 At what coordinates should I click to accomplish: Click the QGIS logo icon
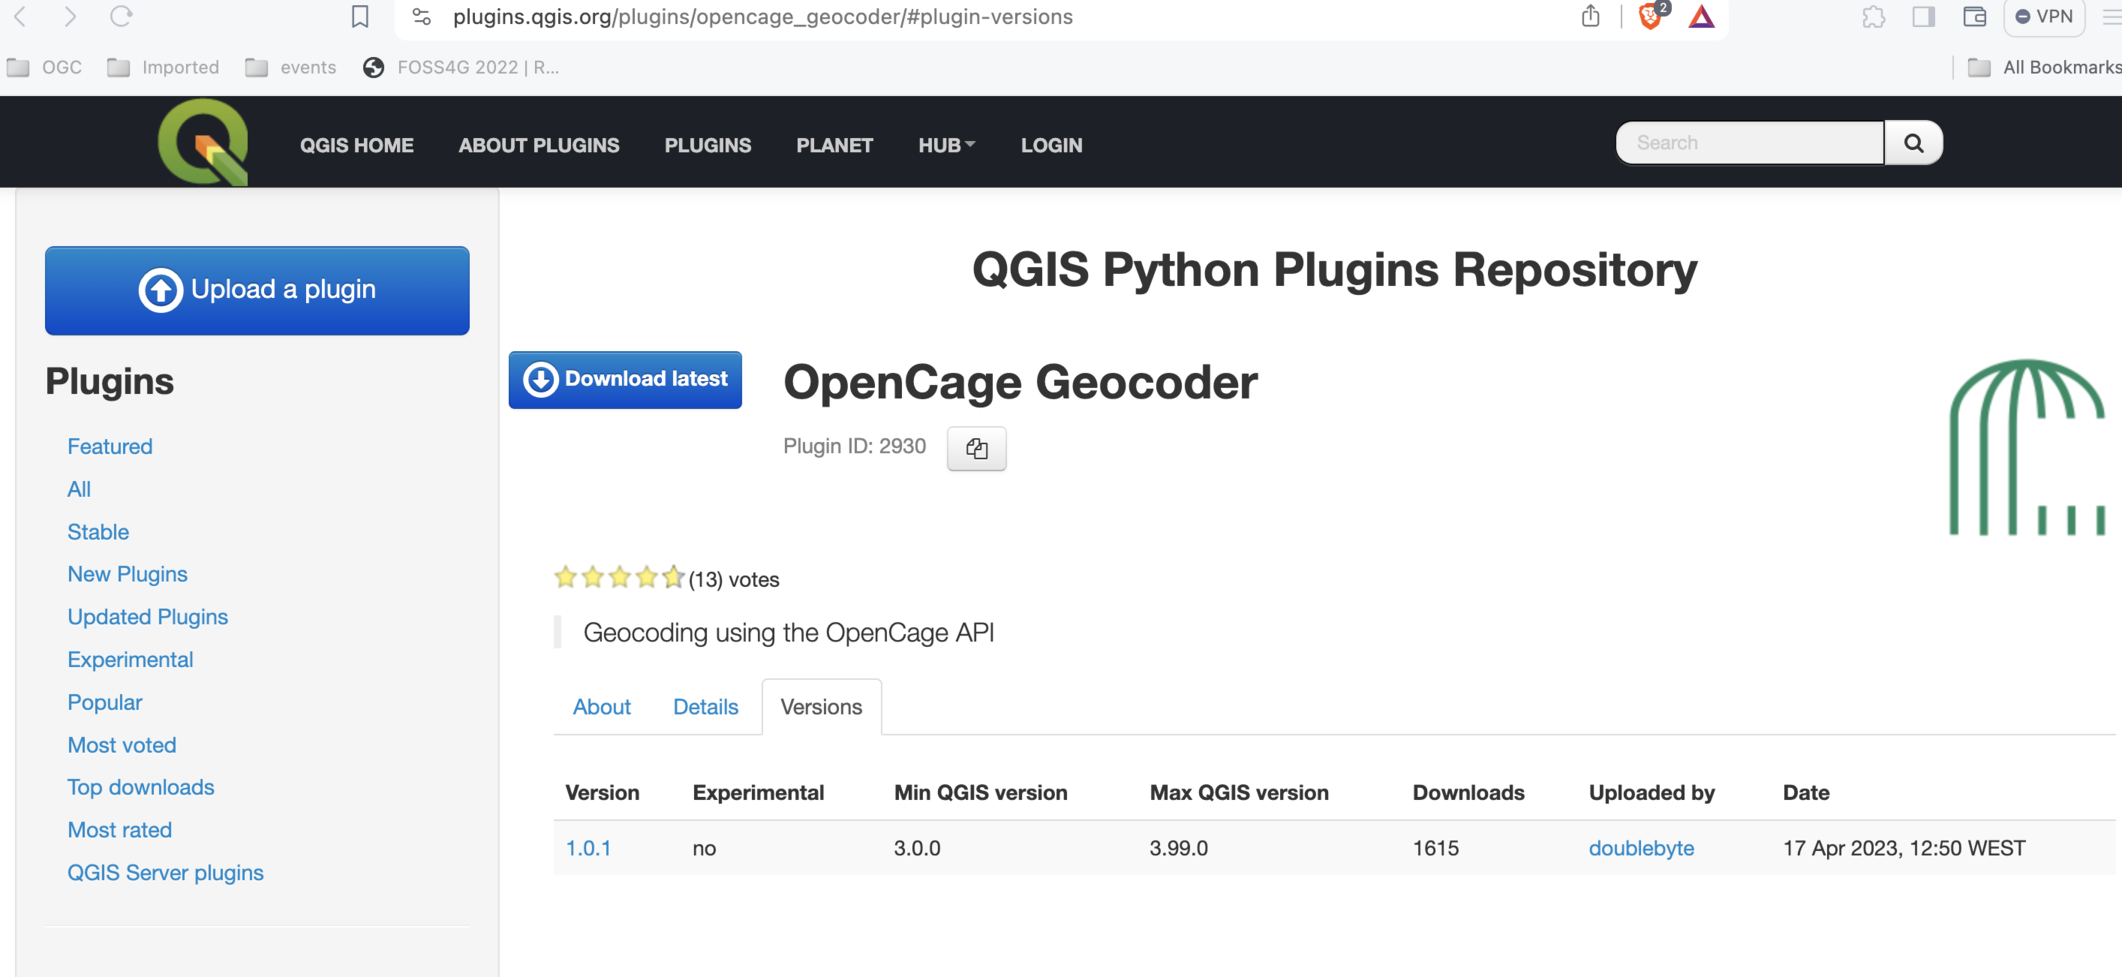point(203,142)
